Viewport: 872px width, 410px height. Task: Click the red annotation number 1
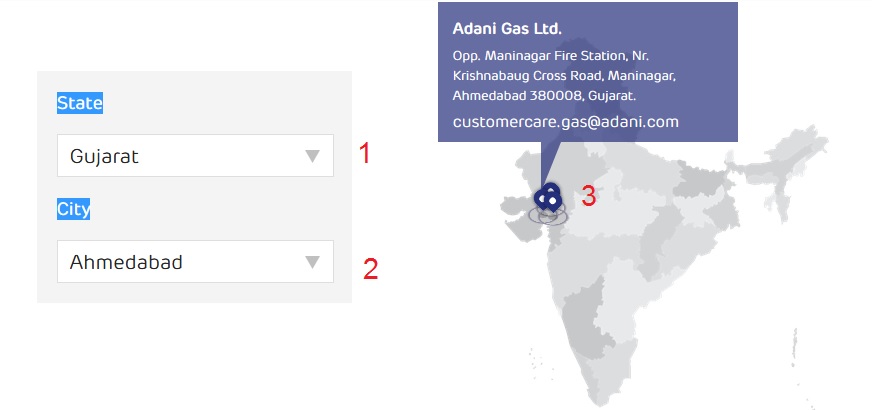(x=364, y=154)
